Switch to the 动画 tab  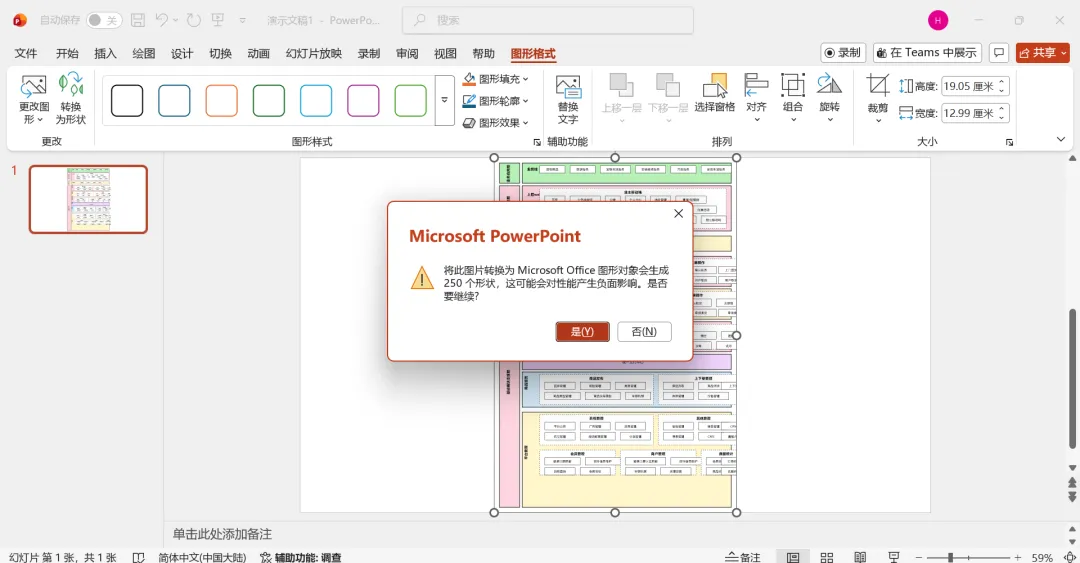[258, 54]
